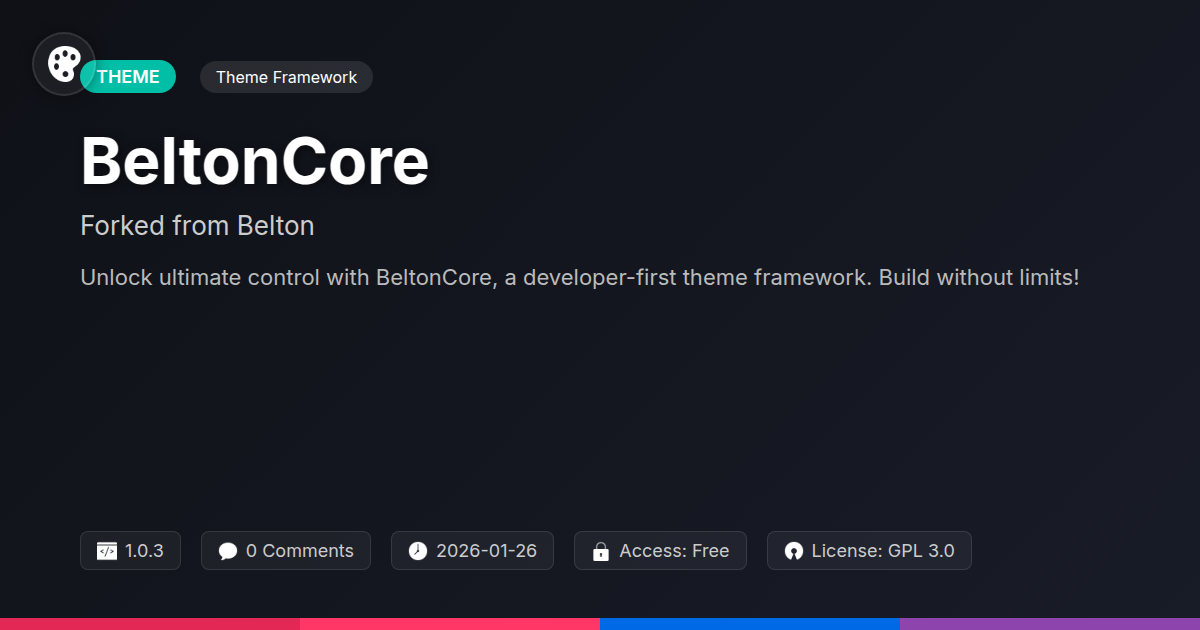This screenshot has width=1200, height=630.
Task: Click the BeltonCore title heading
Action: (x=254, y=162)
